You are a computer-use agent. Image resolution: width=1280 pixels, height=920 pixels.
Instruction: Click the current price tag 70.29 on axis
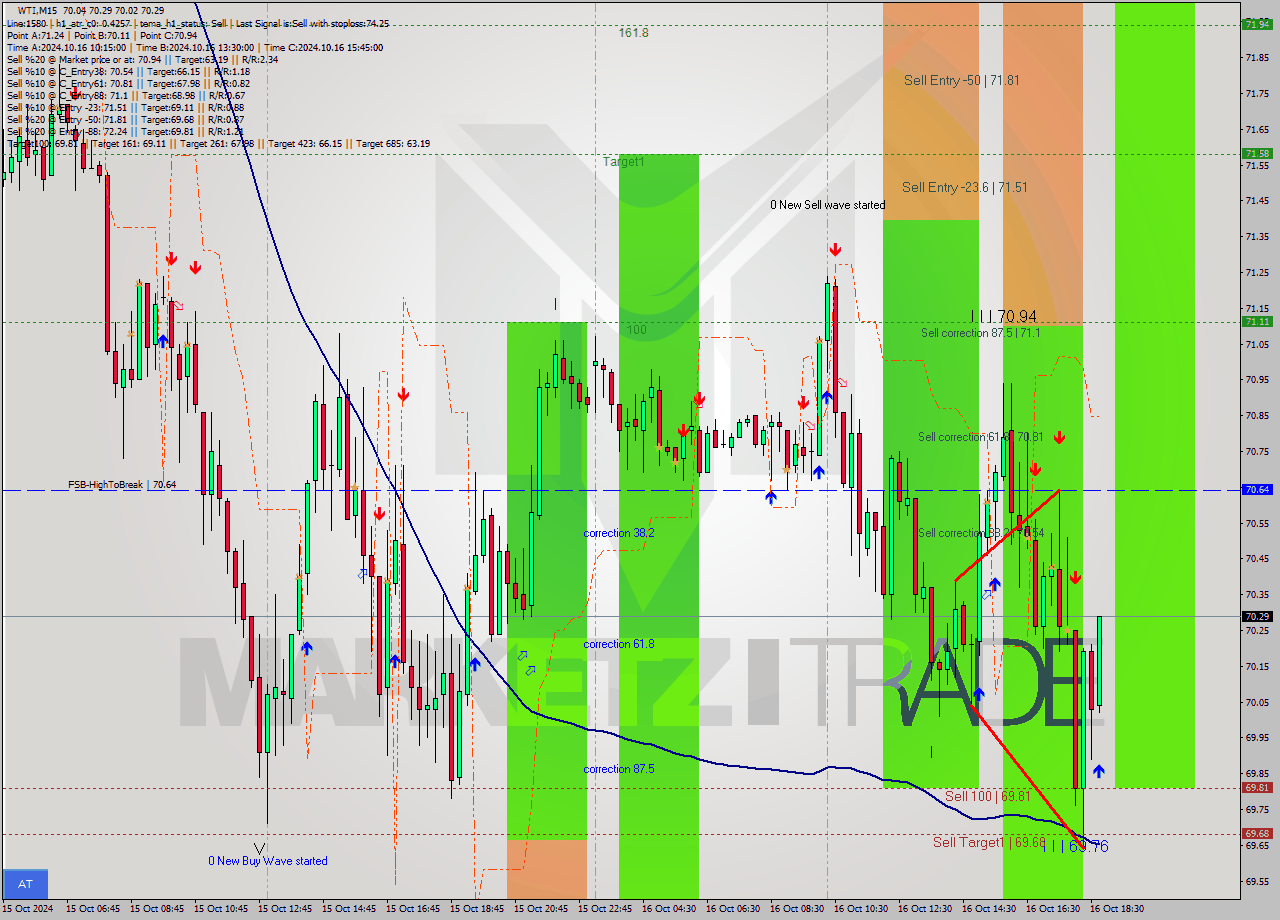pos(1257,617)
